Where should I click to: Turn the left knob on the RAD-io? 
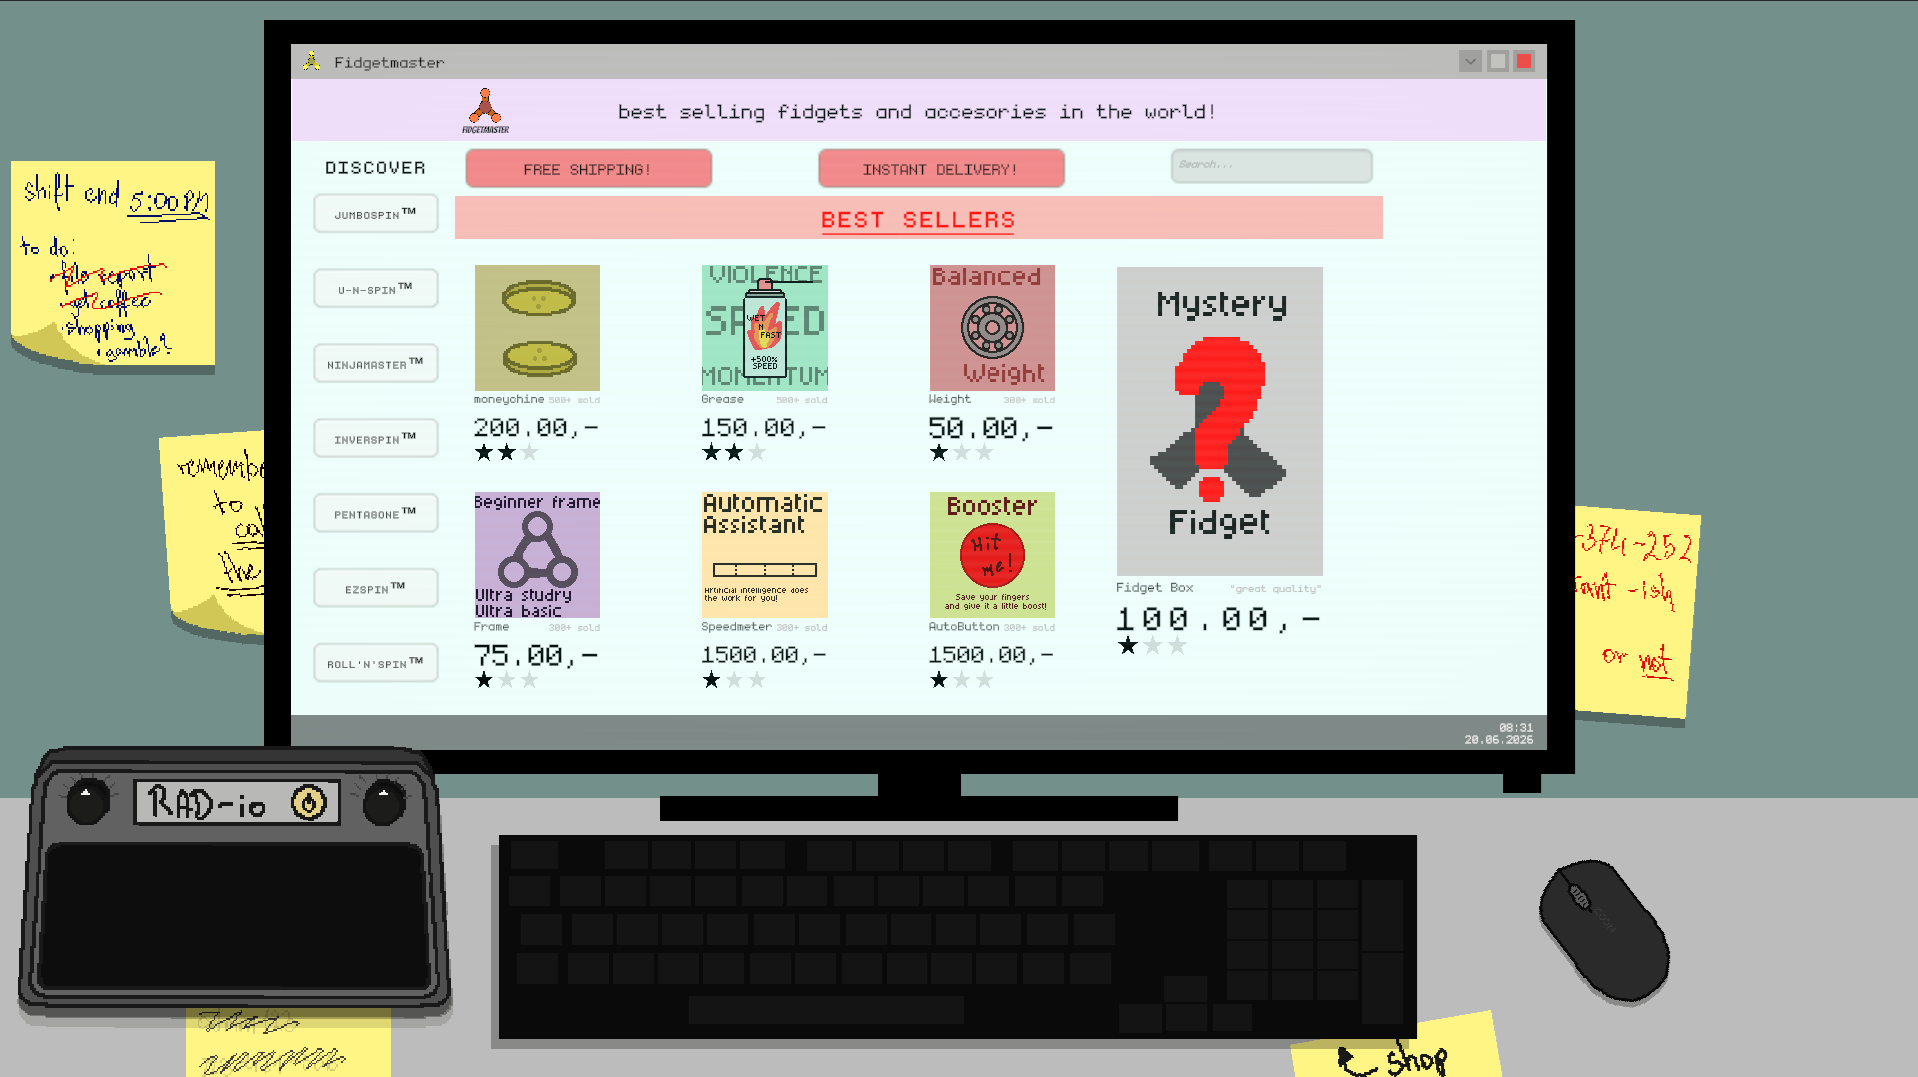coord(87,801)
